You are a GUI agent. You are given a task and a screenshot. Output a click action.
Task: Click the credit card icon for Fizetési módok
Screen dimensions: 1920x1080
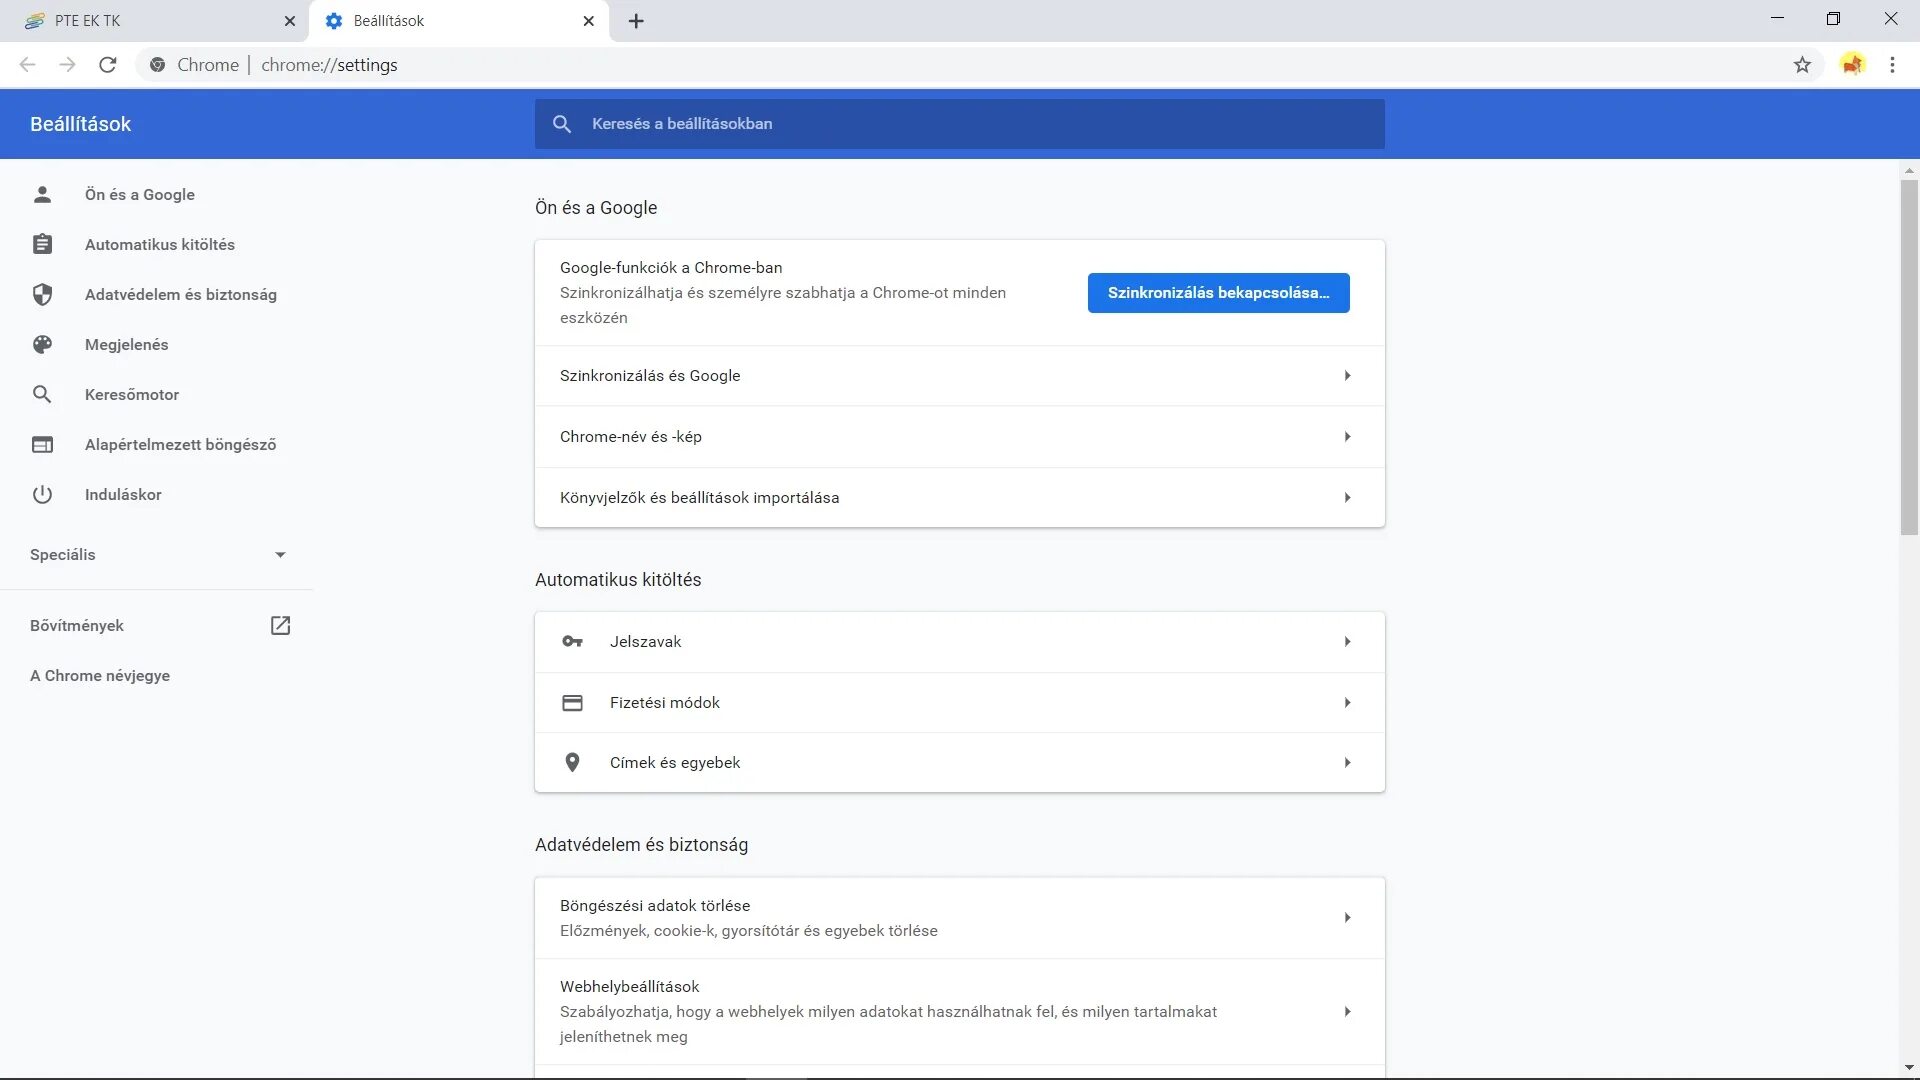[572, 702]
